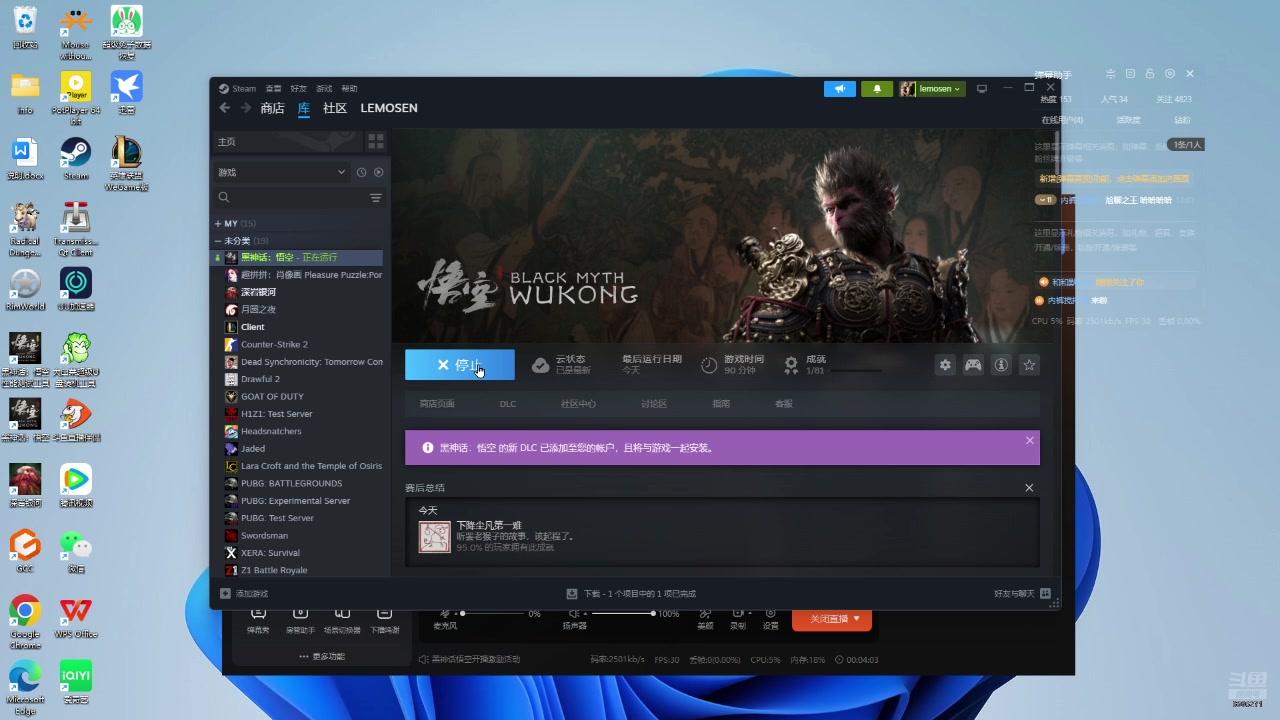Go forward with Steam forward arrow
1280x720 pixels.
click(244, 108)
